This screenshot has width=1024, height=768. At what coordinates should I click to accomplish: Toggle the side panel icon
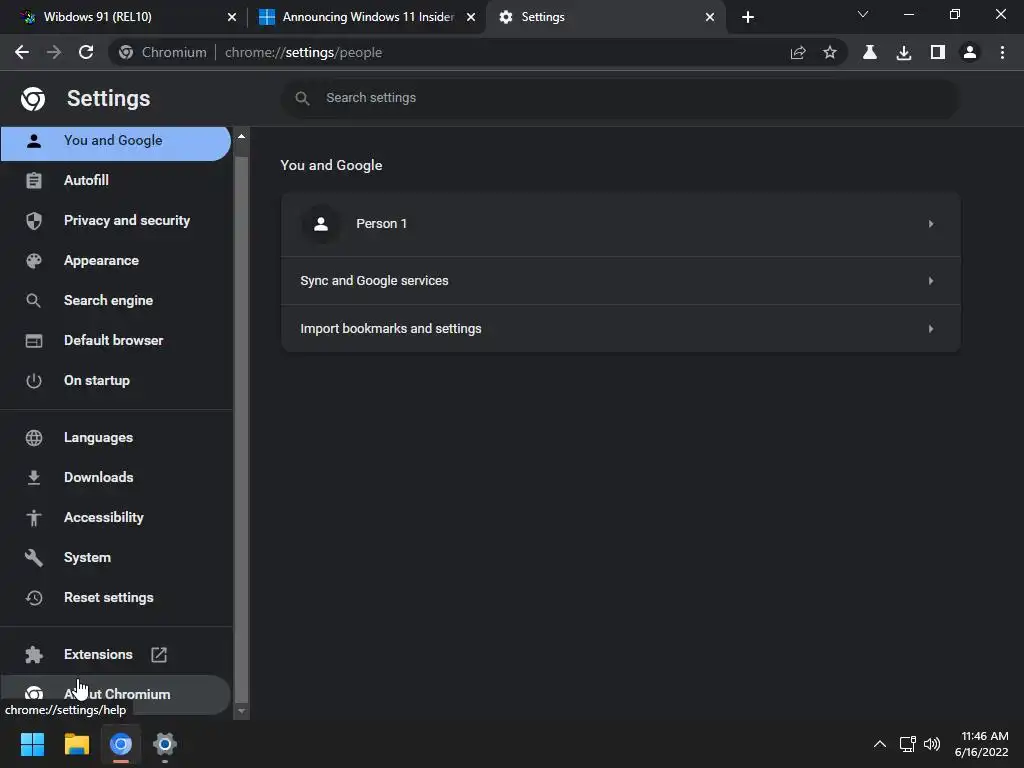pyautogui.click(x=938, y=52)
